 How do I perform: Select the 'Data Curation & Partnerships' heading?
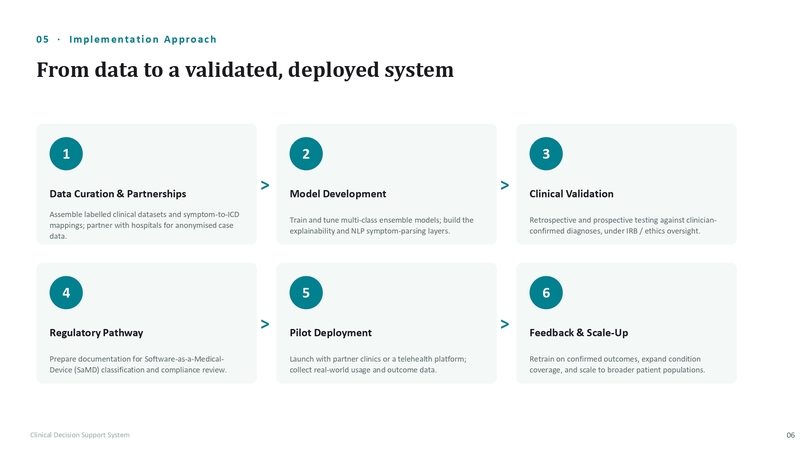[x=118, y=194]
